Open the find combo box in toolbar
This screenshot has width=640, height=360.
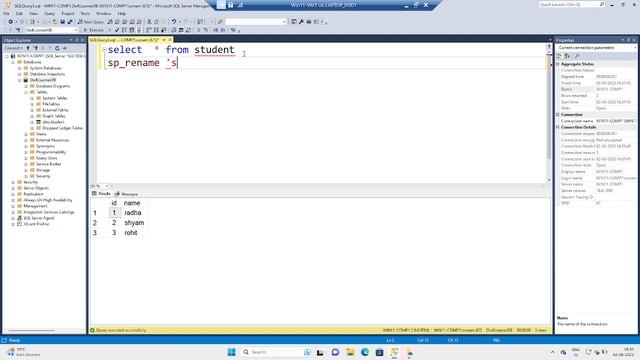click(256, 22)
